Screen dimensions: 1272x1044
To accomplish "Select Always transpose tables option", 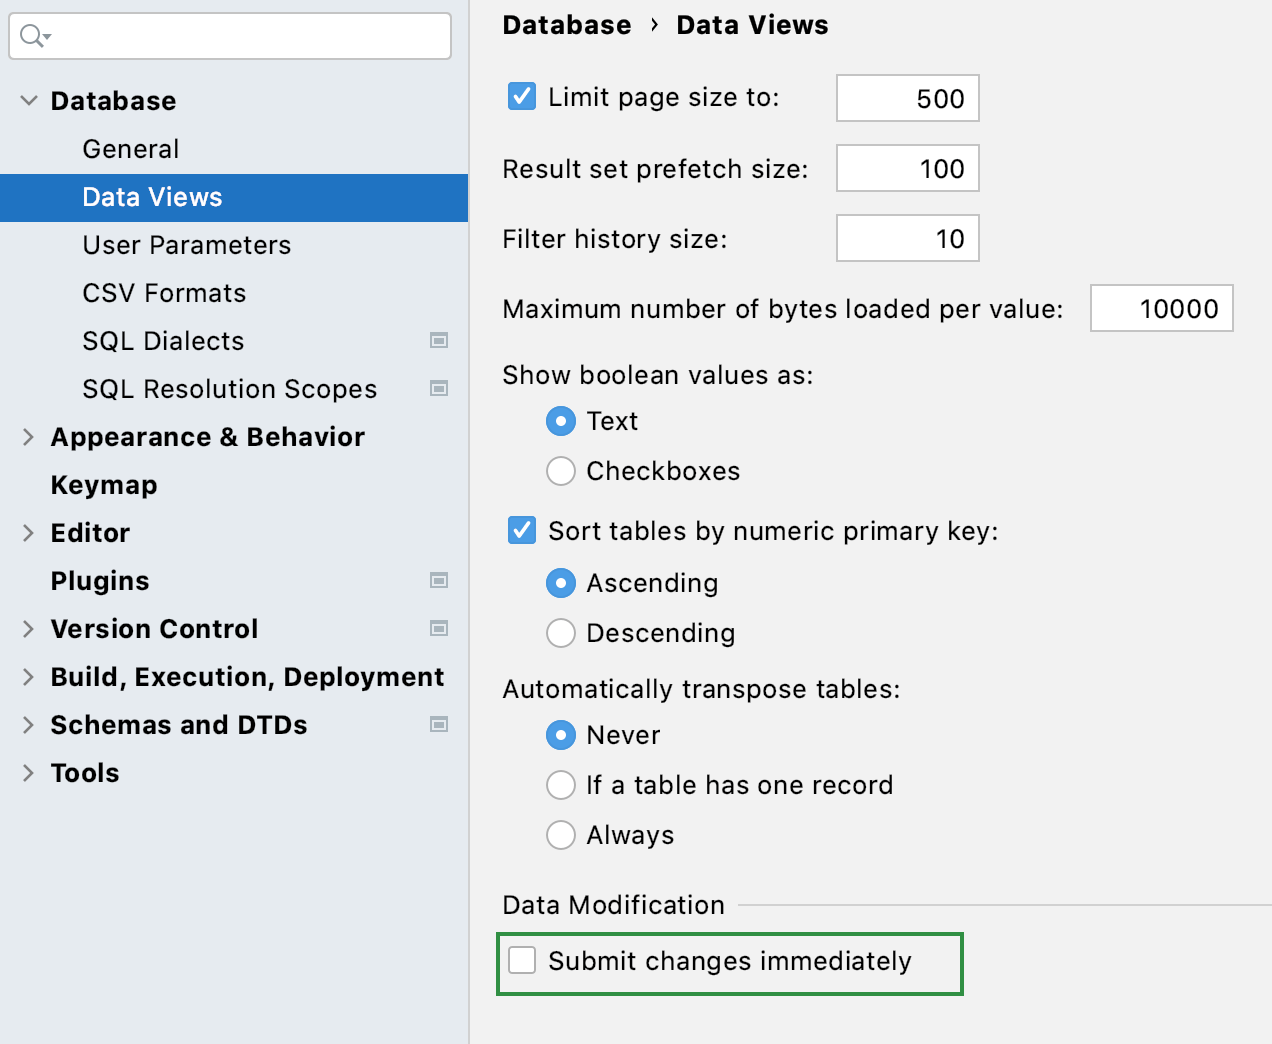I will point(561,835).
